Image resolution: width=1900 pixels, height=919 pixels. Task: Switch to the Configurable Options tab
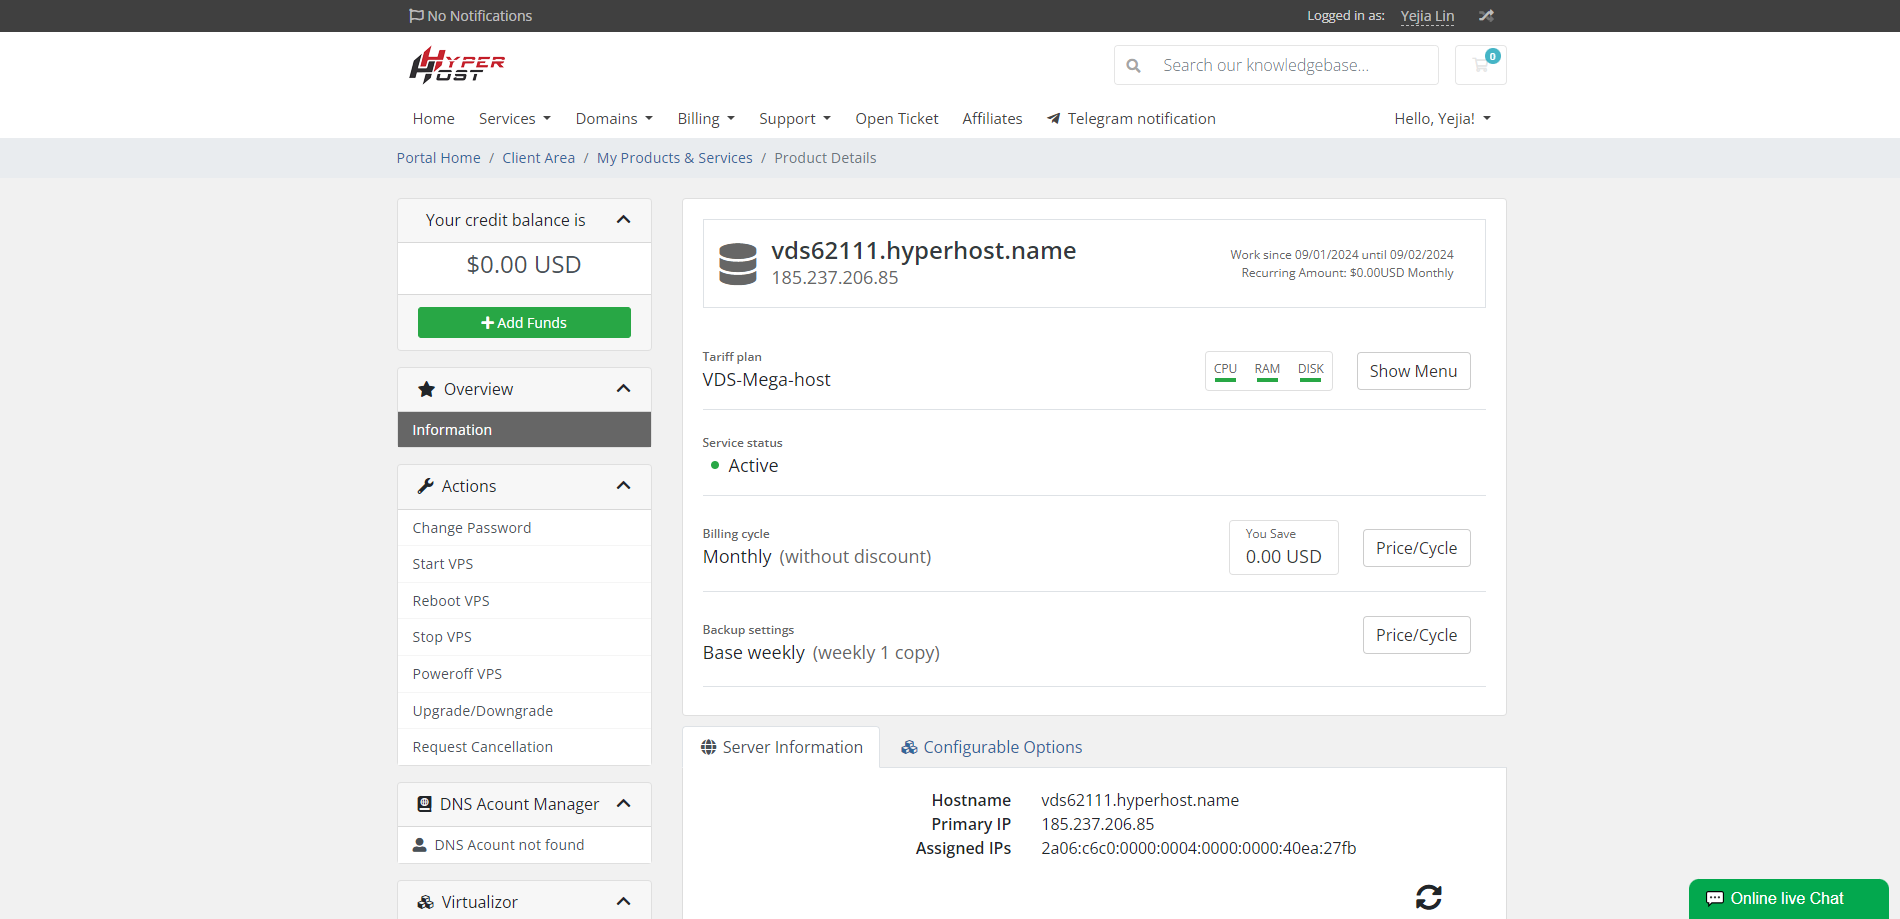[x=991, y=747]
